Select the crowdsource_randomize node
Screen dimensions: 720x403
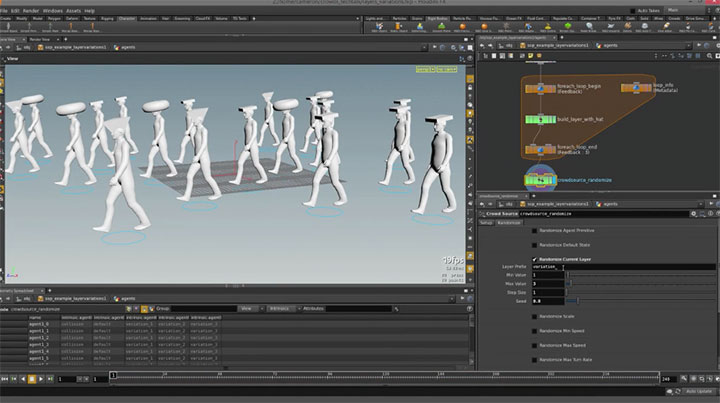540,180
